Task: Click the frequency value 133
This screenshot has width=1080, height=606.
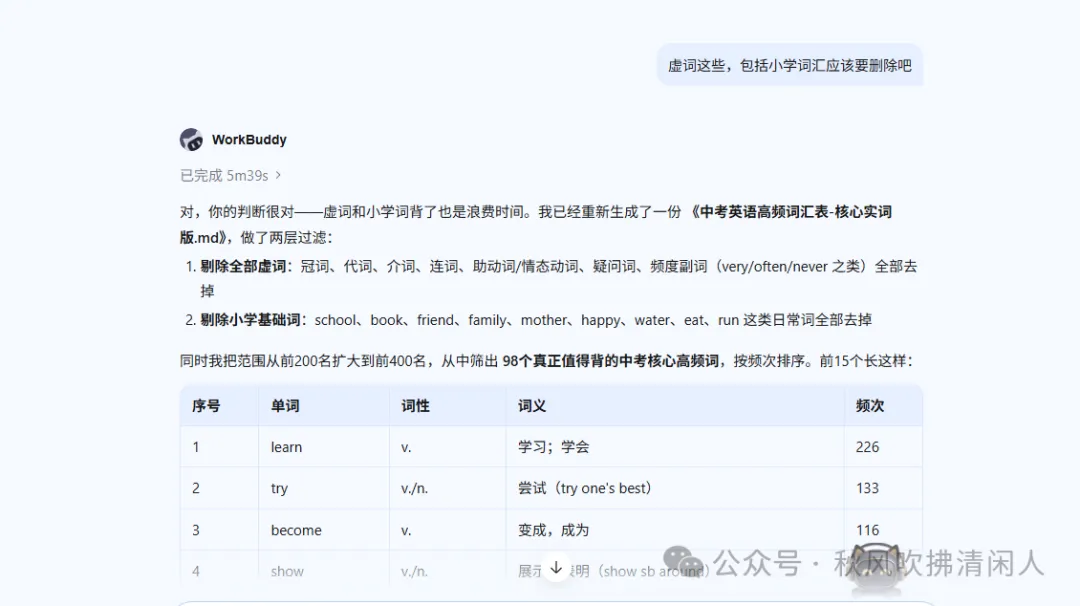Action: tap(867, 488)
